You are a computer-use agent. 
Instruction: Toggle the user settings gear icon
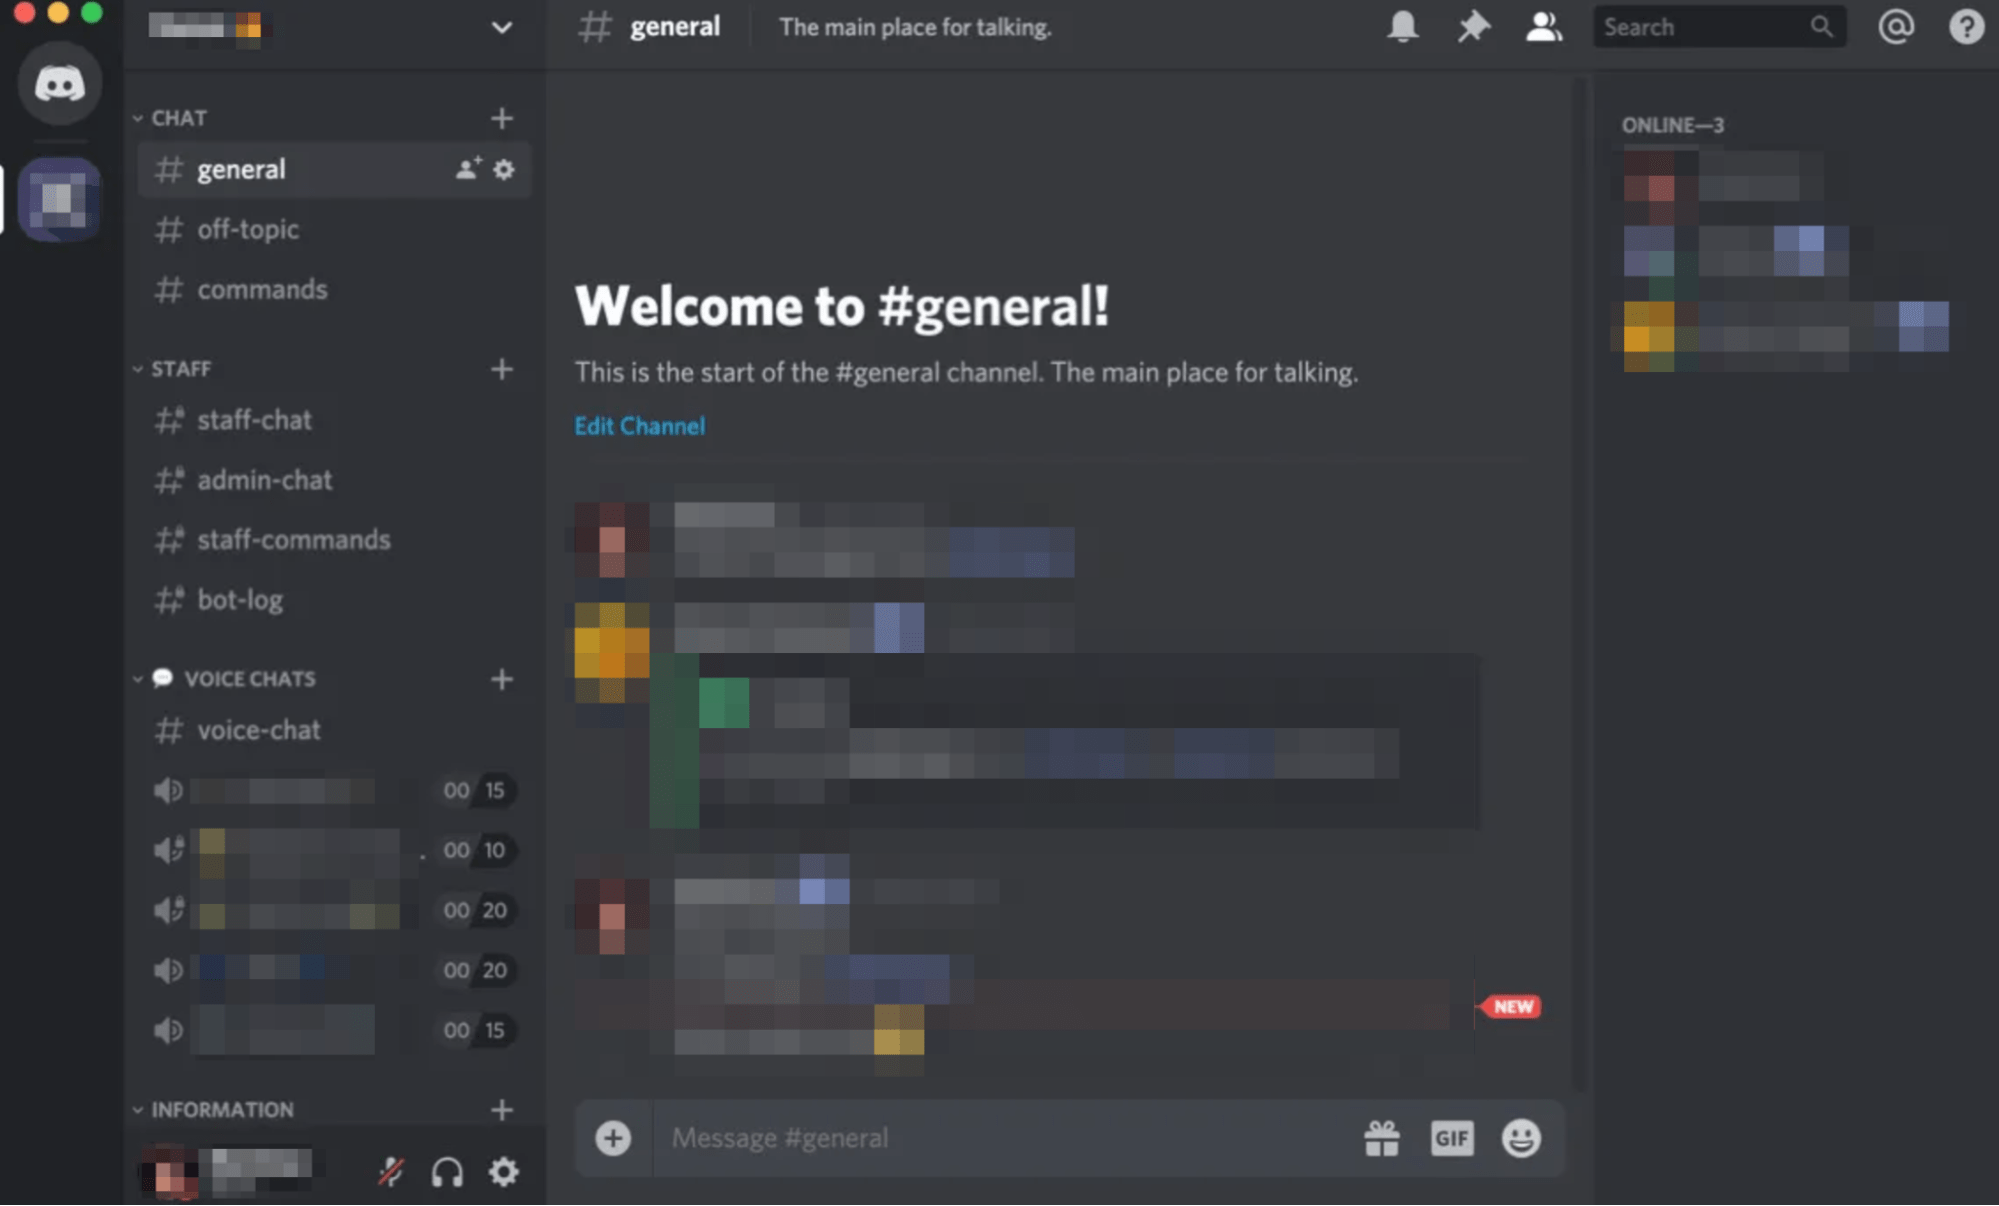pyautogui.click(x=503, y=1172)
